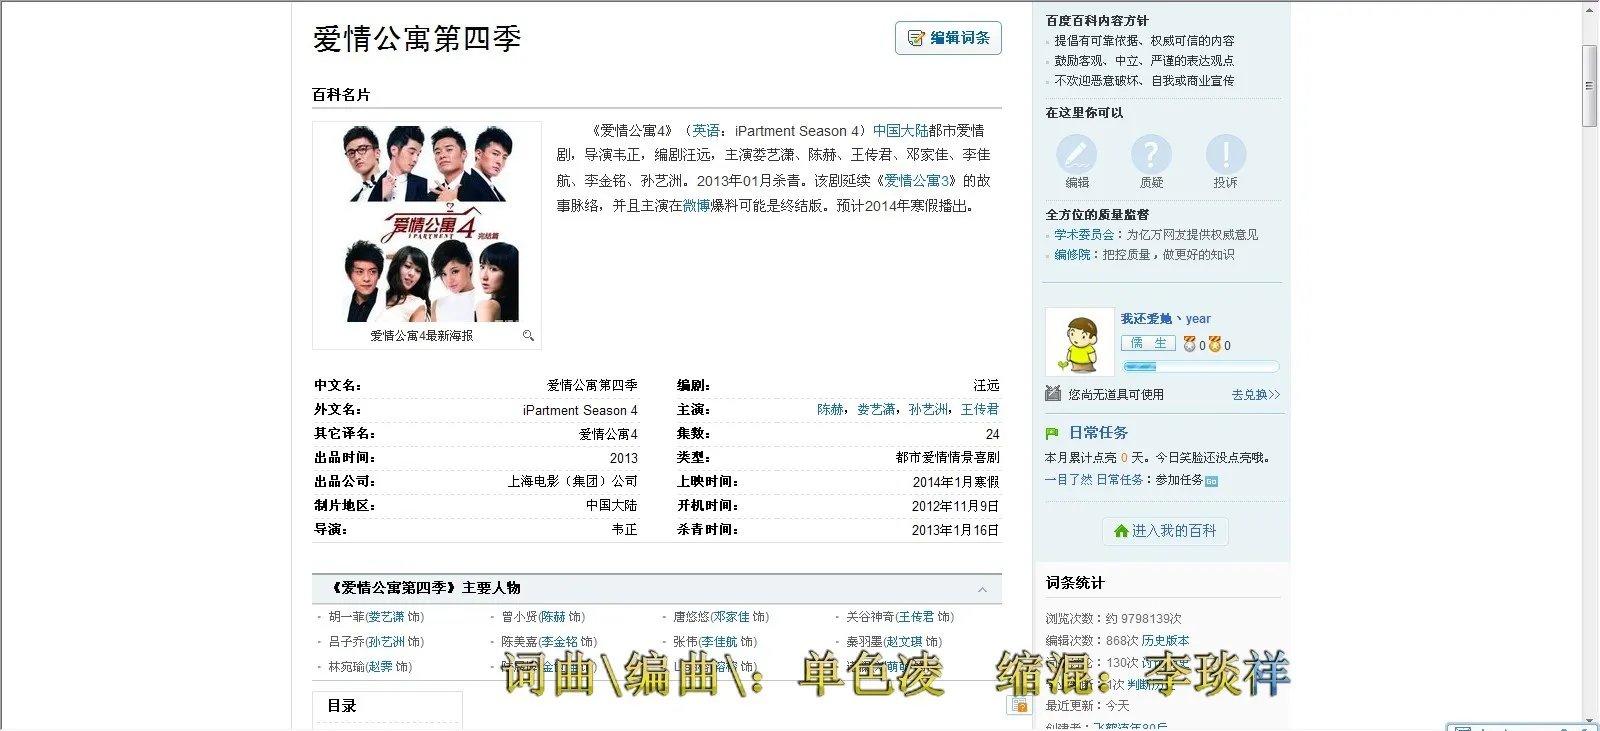Open the 英语 link in the summary
The height and width of the screenshot is (731, 1600).
tap(706, 131)
